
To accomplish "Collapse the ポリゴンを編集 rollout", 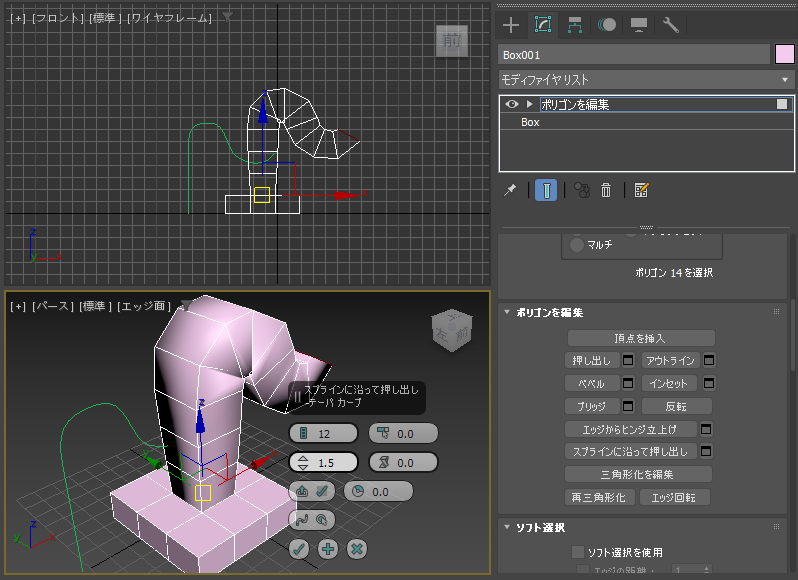I will (507, 312).
